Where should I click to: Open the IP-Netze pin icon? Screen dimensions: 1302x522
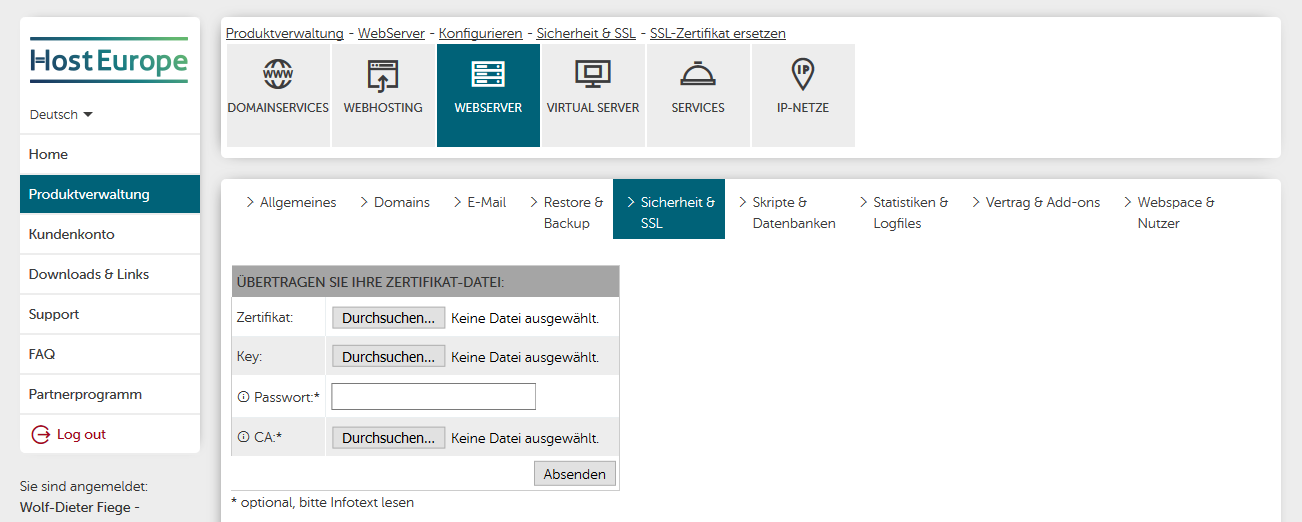pyautogui.click(x=802, y=74)
